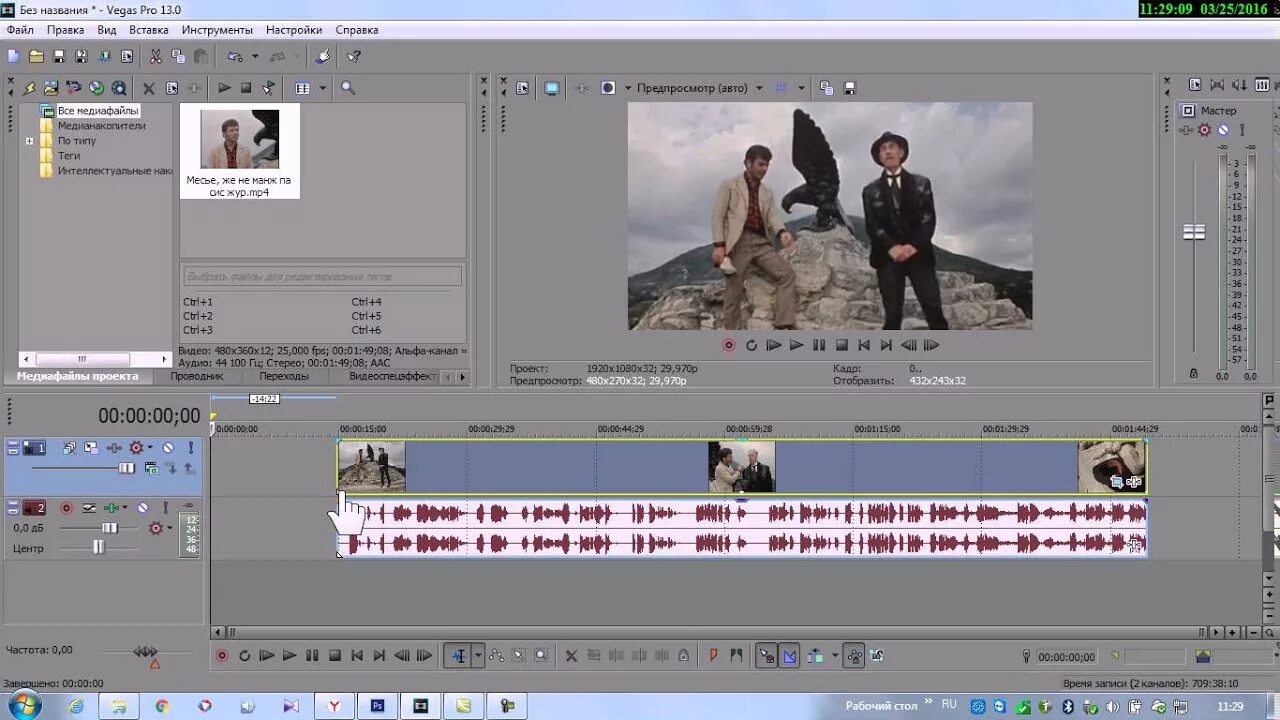Open Mixer Properties icon above Master bus
The height and width of the screenshot is (720, 1280).
[x=1194, y=85]
